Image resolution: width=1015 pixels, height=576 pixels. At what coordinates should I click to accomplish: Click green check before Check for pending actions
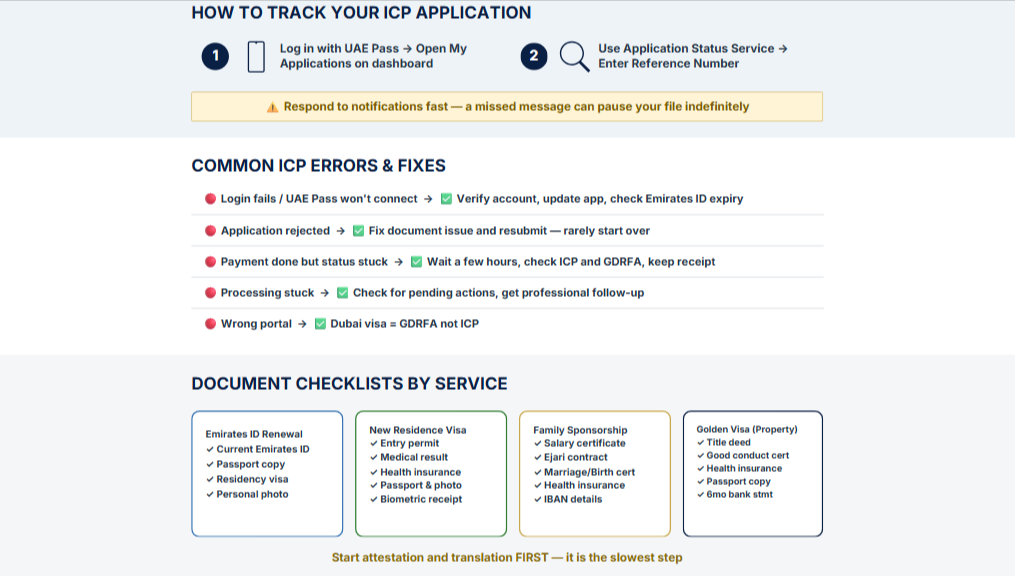coord(342,293)
